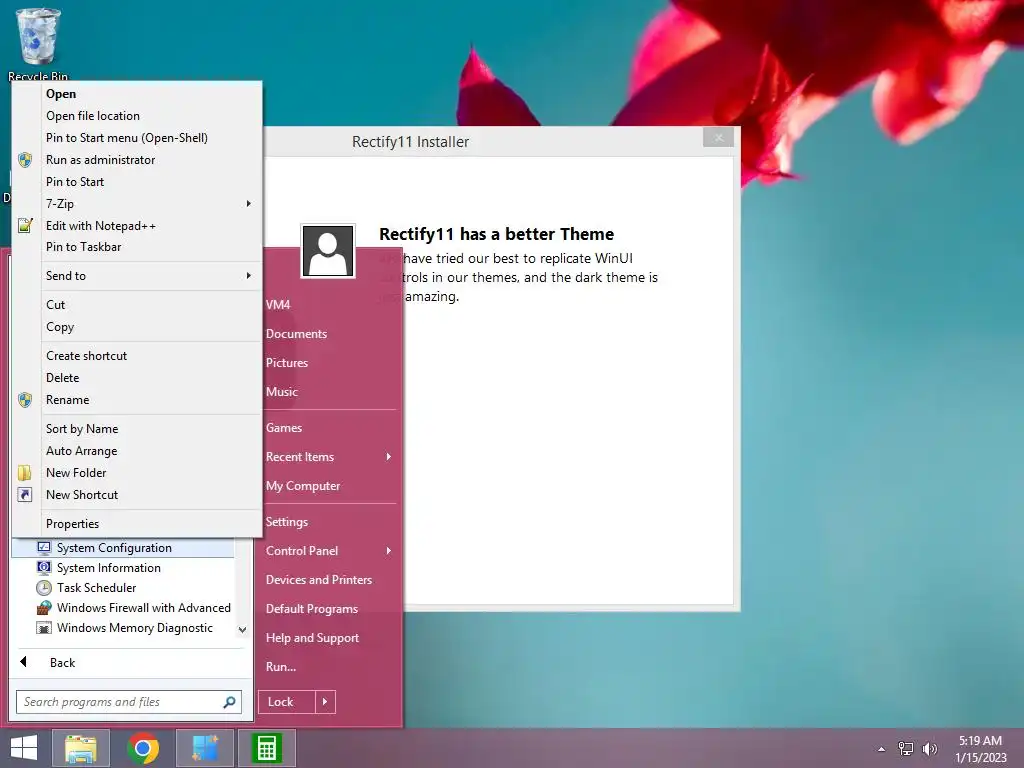Click the volume speaker tray icon
1024x768 pixels.
[x=929, y=749]
